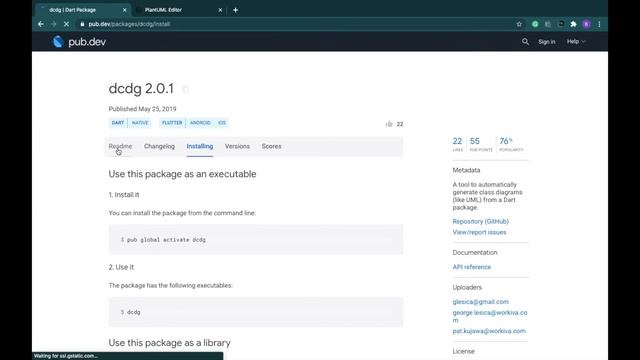Click the site lock icon in address bar
This screenshot has height=360, width=640.
(x=82, y=24)
